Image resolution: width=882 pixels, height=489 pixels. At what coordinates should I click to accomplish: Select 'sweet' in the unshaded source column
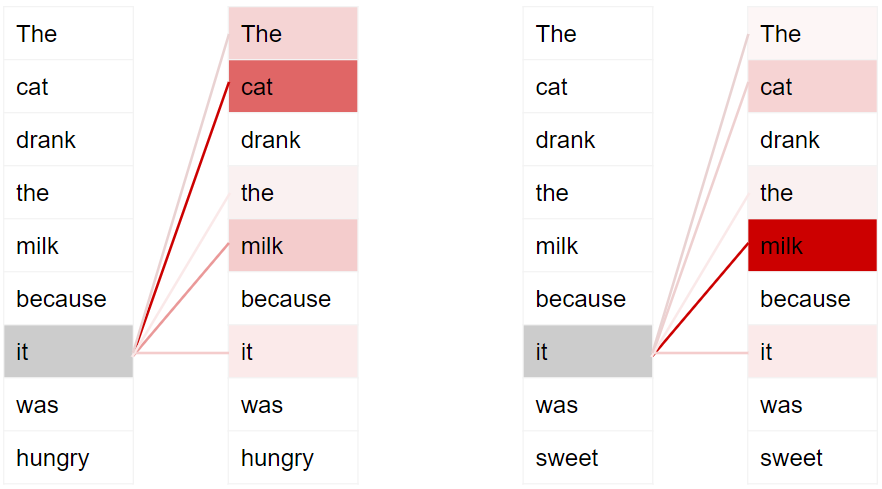pyautogui.click(x=587, y=458)
